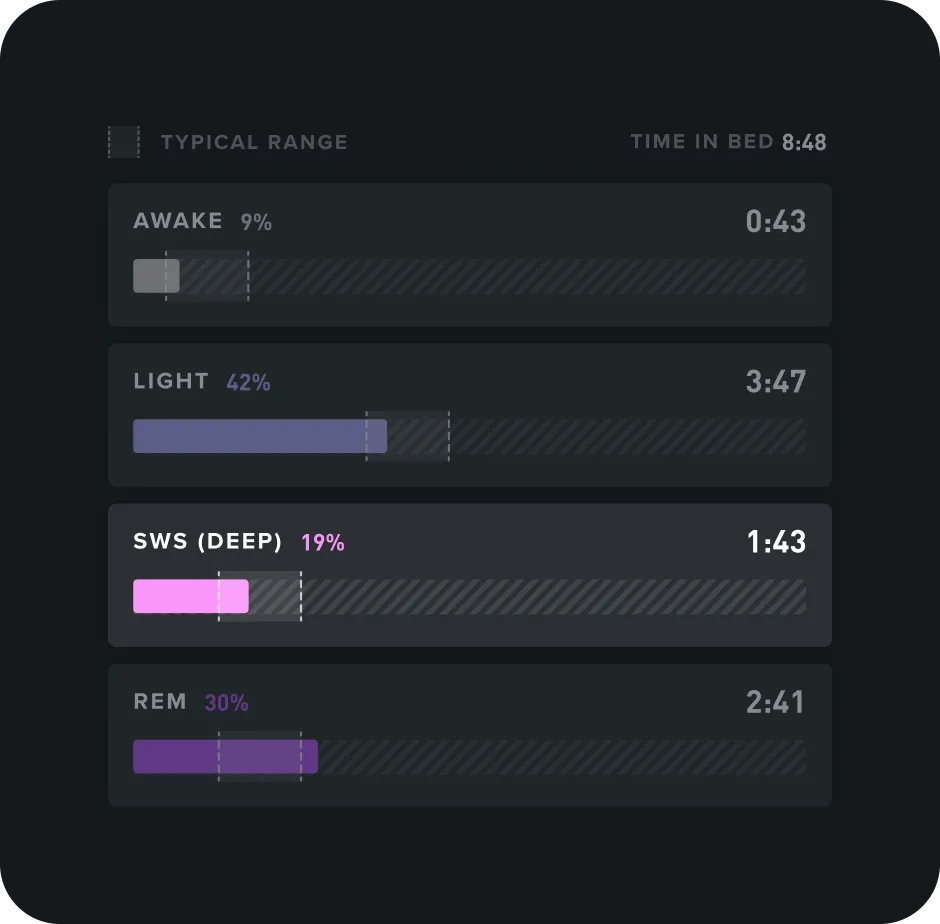
Task: Click the REM duration 2:41
Action: click(775, 702)
